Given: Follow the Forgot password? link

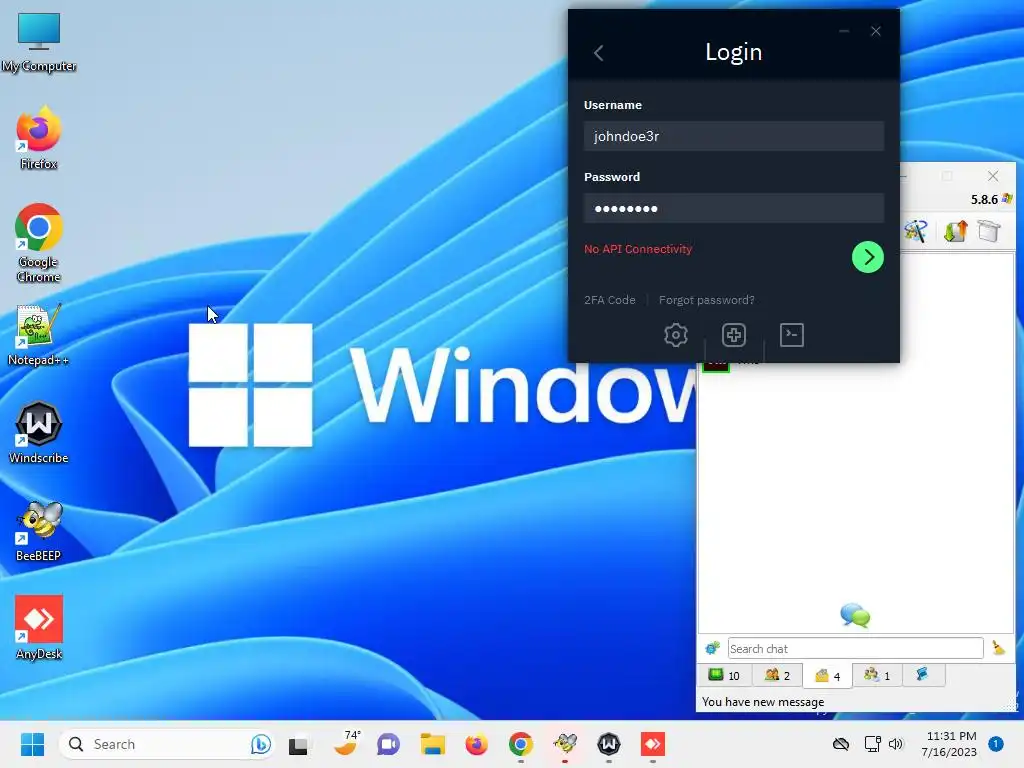Looking at the screenshot, I should tap(706, 300).
